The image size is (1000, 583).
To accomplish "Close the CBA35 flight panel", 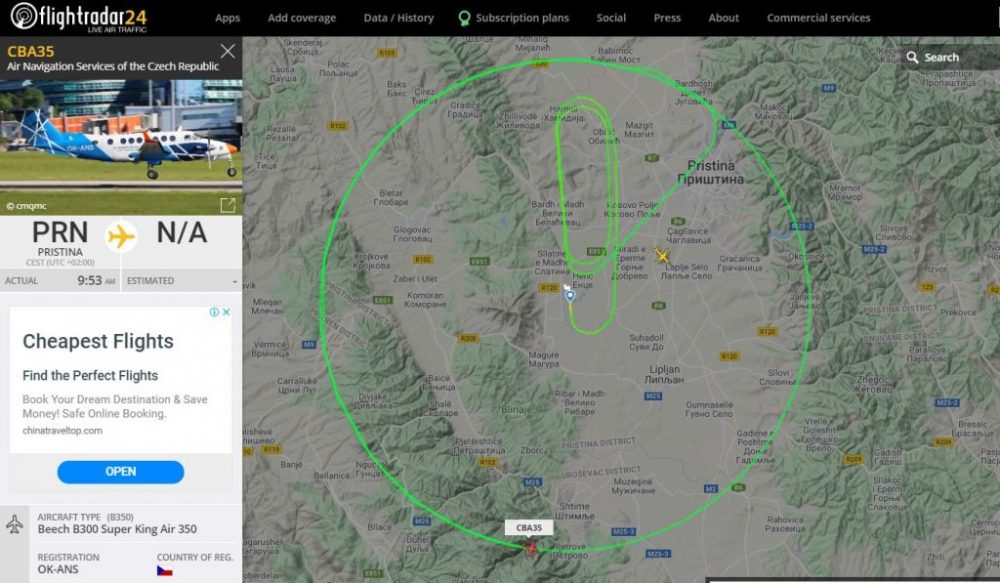I will (228, 51).
